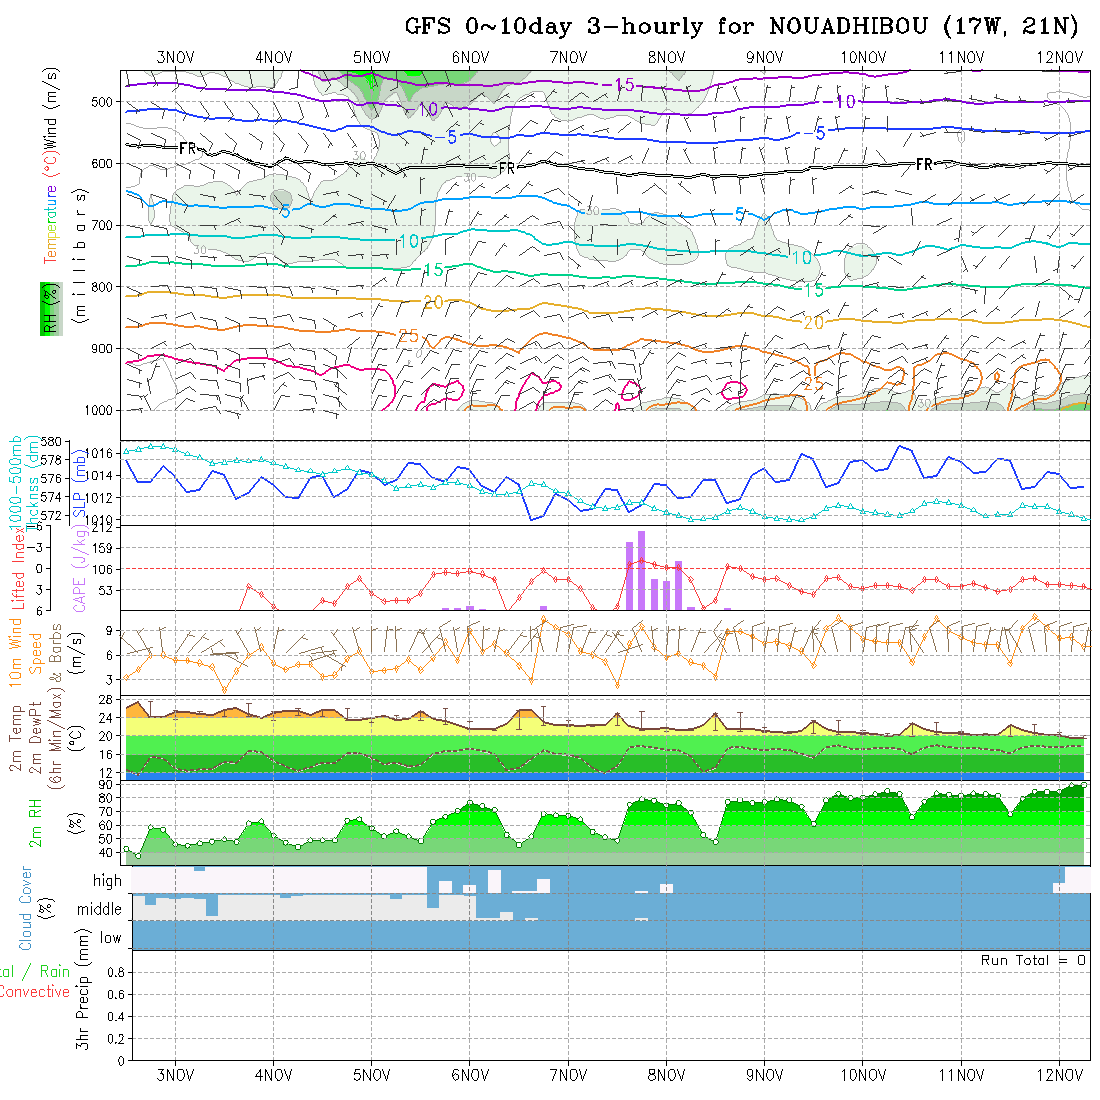
Task: Click the 'middle' cloud cover row label
Action: tap(100, 910)
